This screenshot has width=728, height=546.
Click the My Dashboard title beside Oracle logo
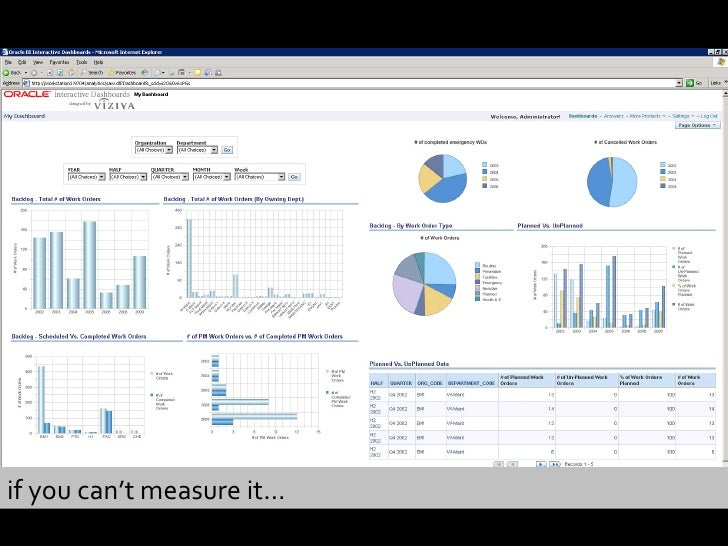(151, 94)
